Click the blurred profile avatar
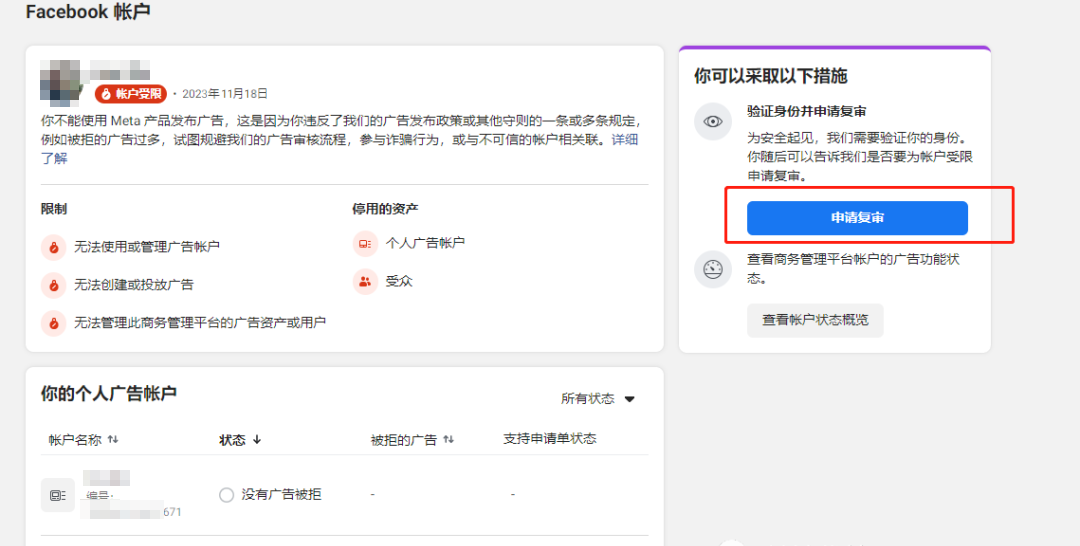Viewport: 1080px width, 546px height. tap(61, 83)
